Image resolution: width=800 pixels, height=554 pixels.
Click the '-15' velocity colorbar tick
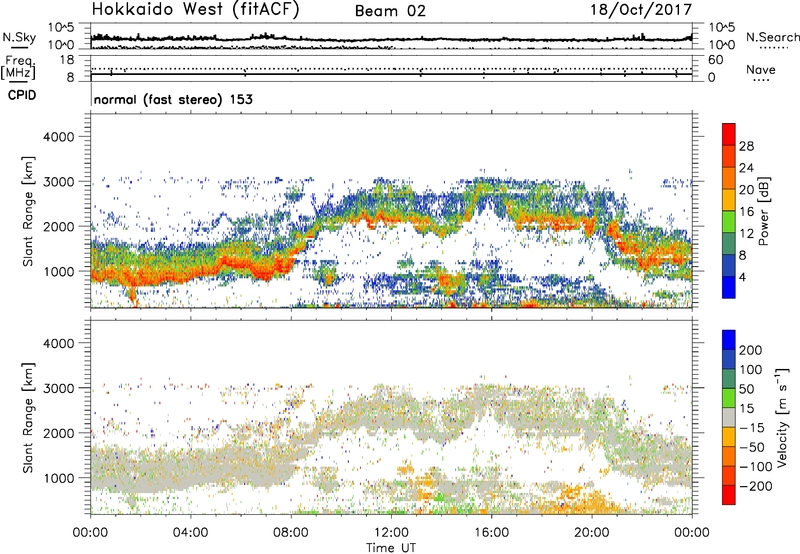coord(752,428)
